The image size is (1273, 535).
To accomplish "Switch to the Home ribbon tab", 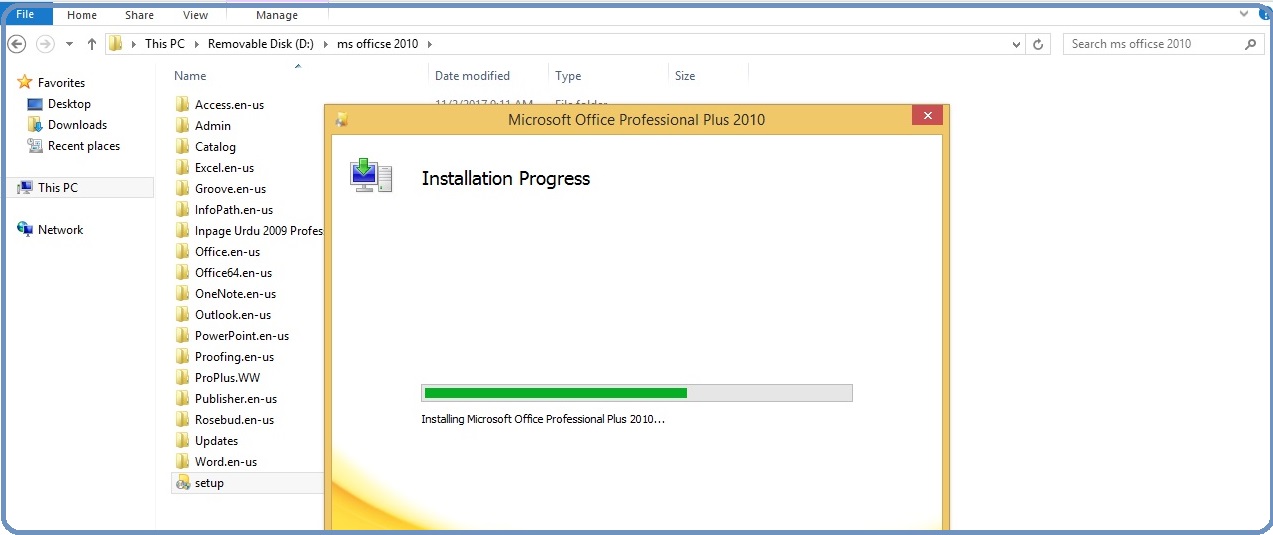I will point(82,15).
